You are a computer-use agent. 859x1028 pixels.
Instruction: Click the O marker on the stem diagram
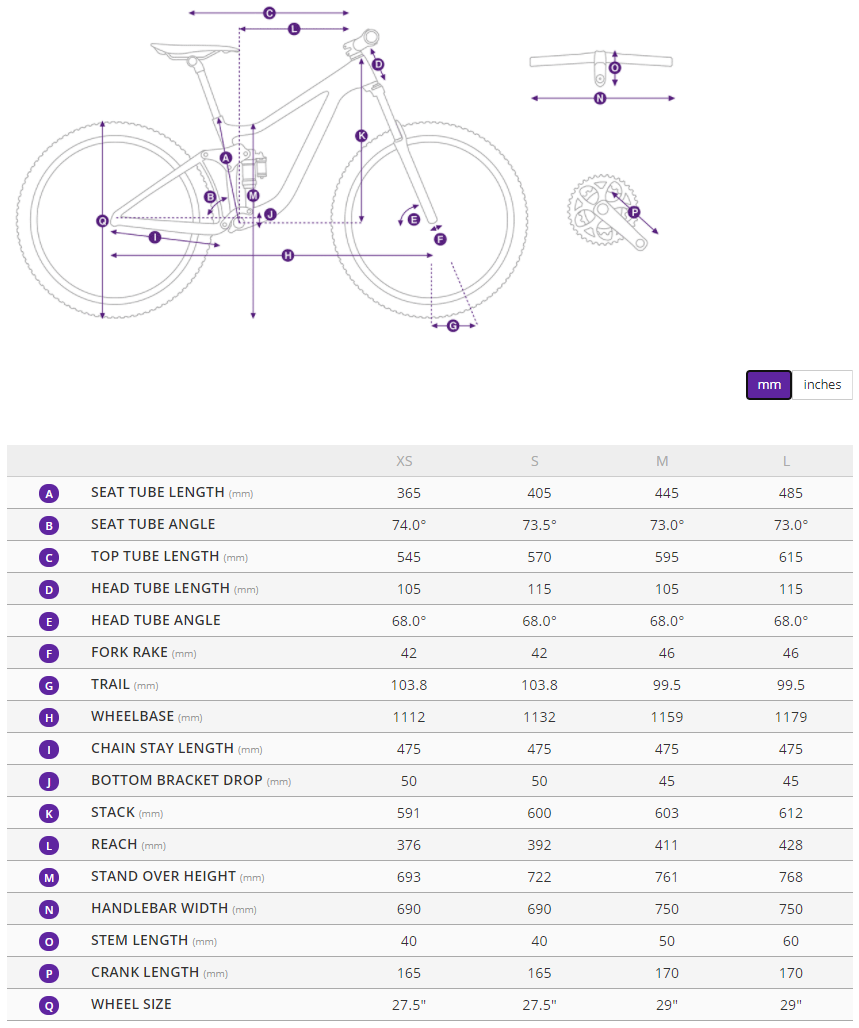pos(614,68)
